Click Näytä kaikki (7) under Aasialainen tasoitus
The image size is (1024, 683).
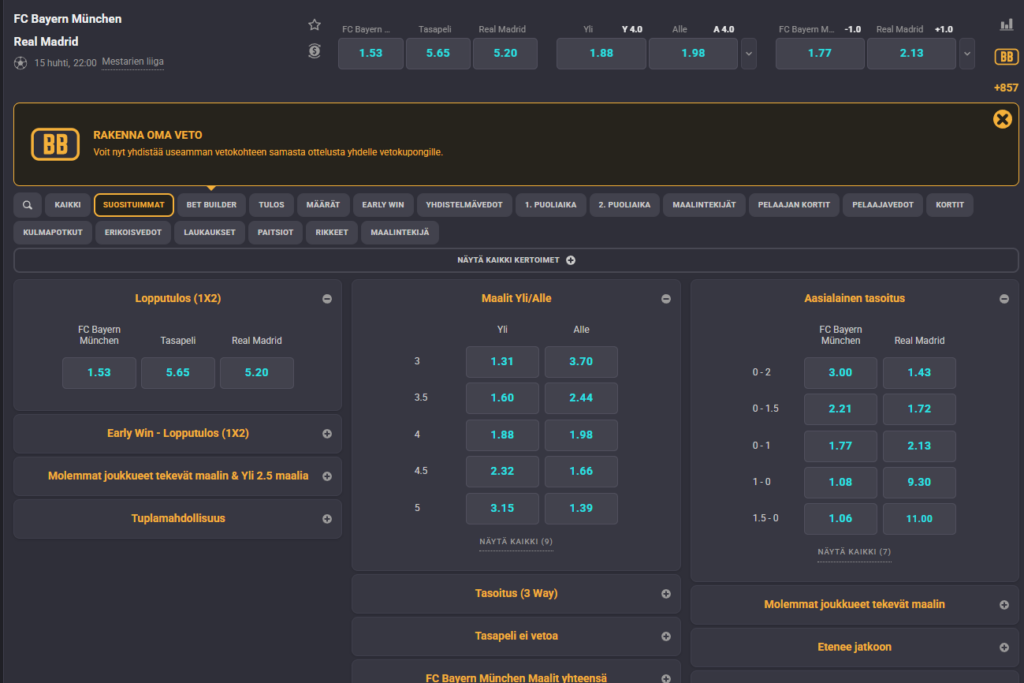(x=854, y=552)
